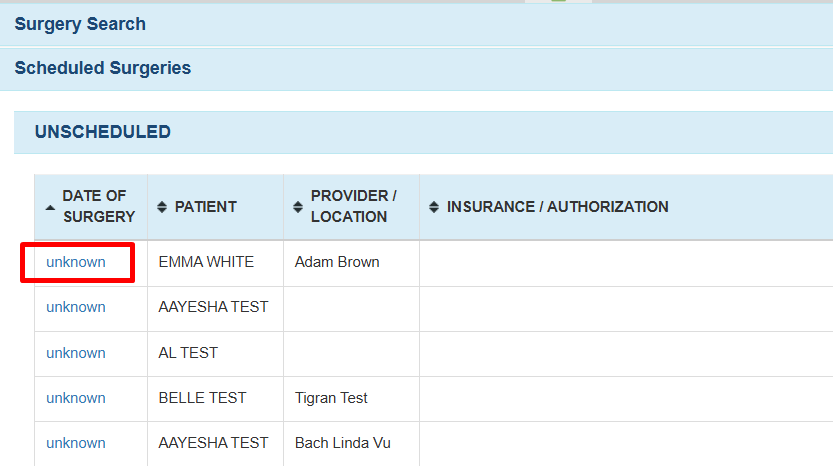Screen dimensions: 833x466
Task: Sort table by Insurance / Authorization header
Action: click(557, 207)
